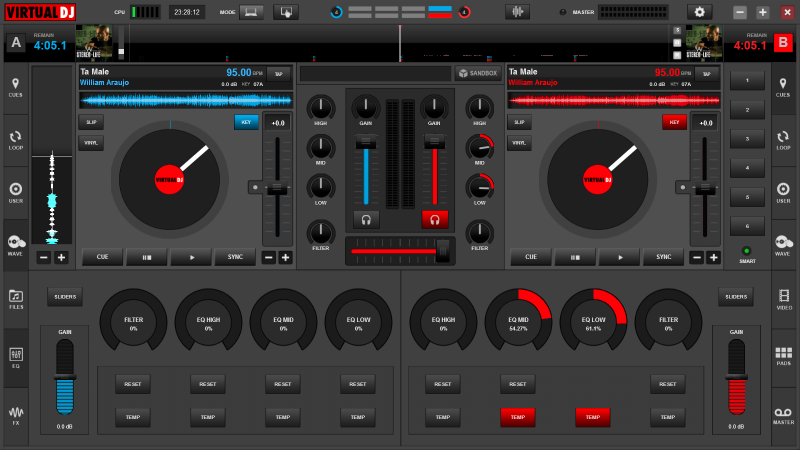Viewport: 800px width, 450px height.
Task: Click left deck headphone cue icon
Action: click(x=366, y=218)
